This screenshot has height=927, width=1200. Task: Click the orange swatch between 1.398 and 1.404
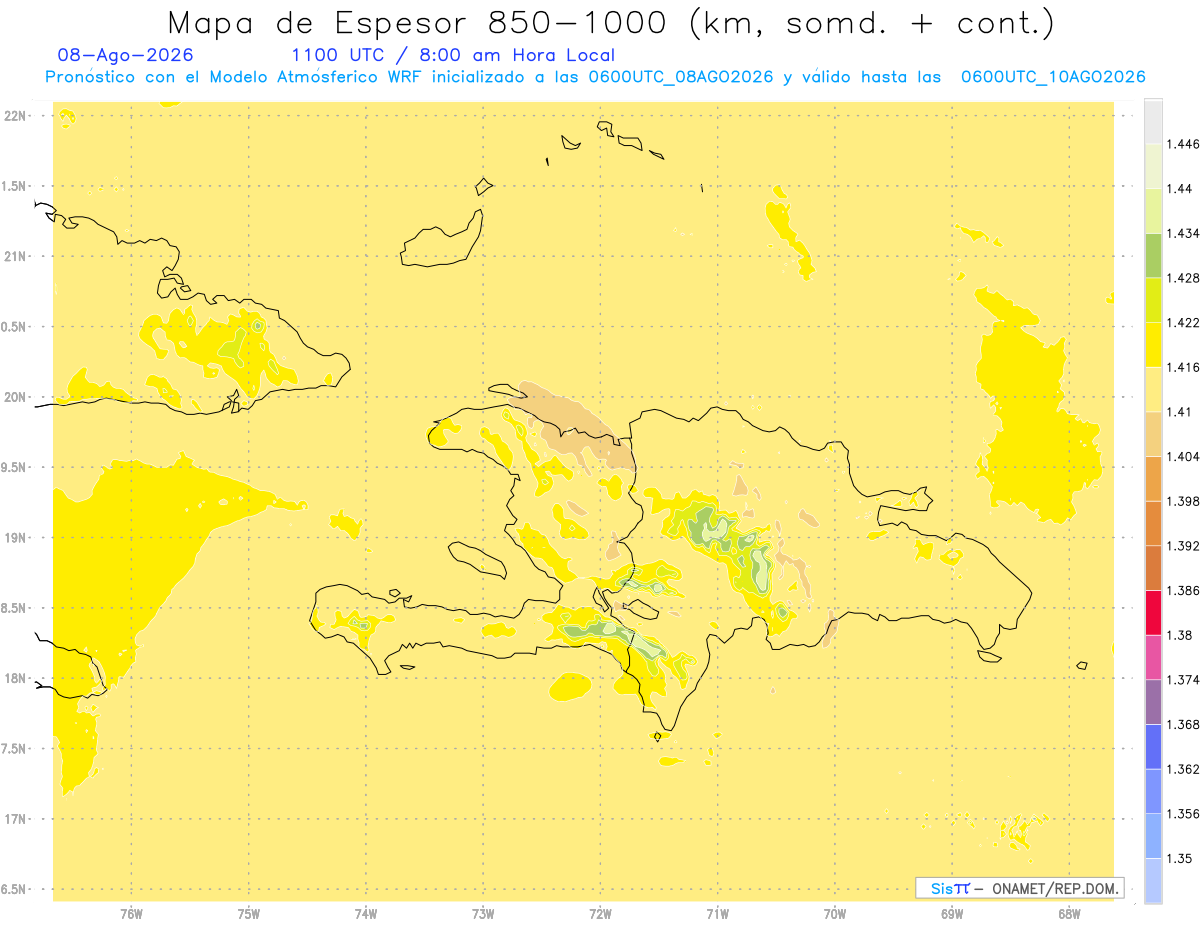tap(1153, 478)
